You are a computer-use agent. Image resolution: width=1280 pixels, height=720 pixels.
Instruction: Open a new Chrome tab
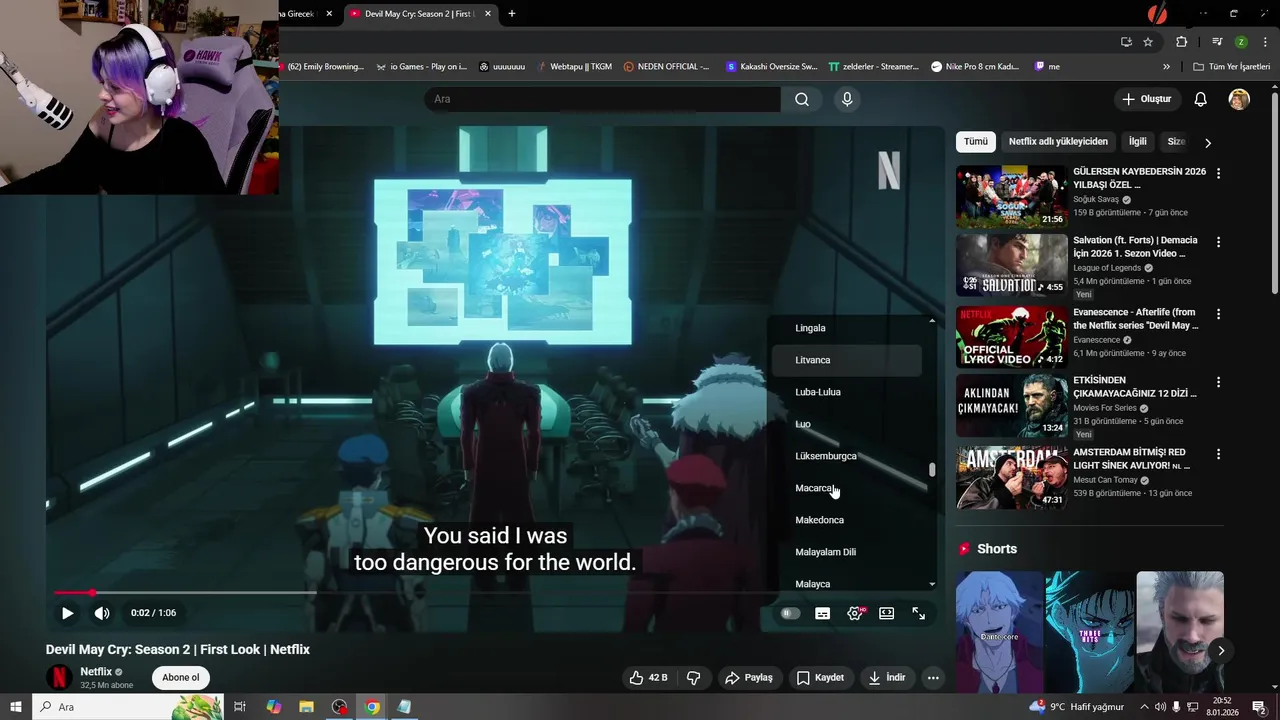click(x=512, y=14)
